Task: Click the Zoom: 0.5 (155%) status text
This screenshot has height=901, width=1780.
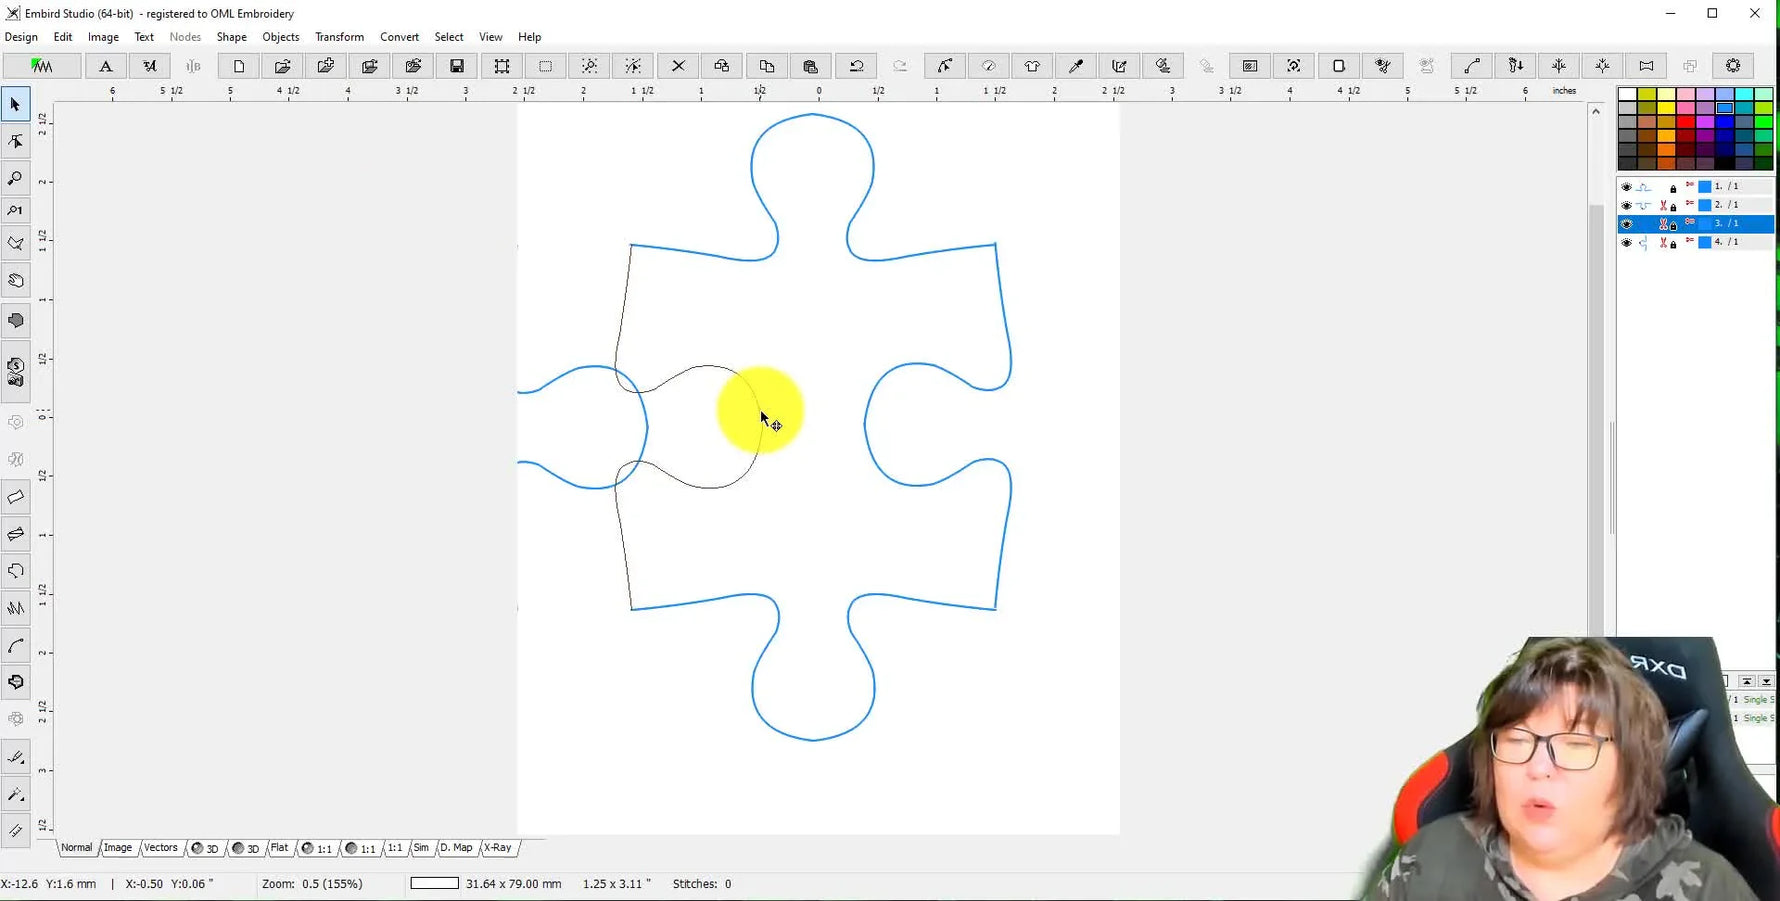Action: 312,884
